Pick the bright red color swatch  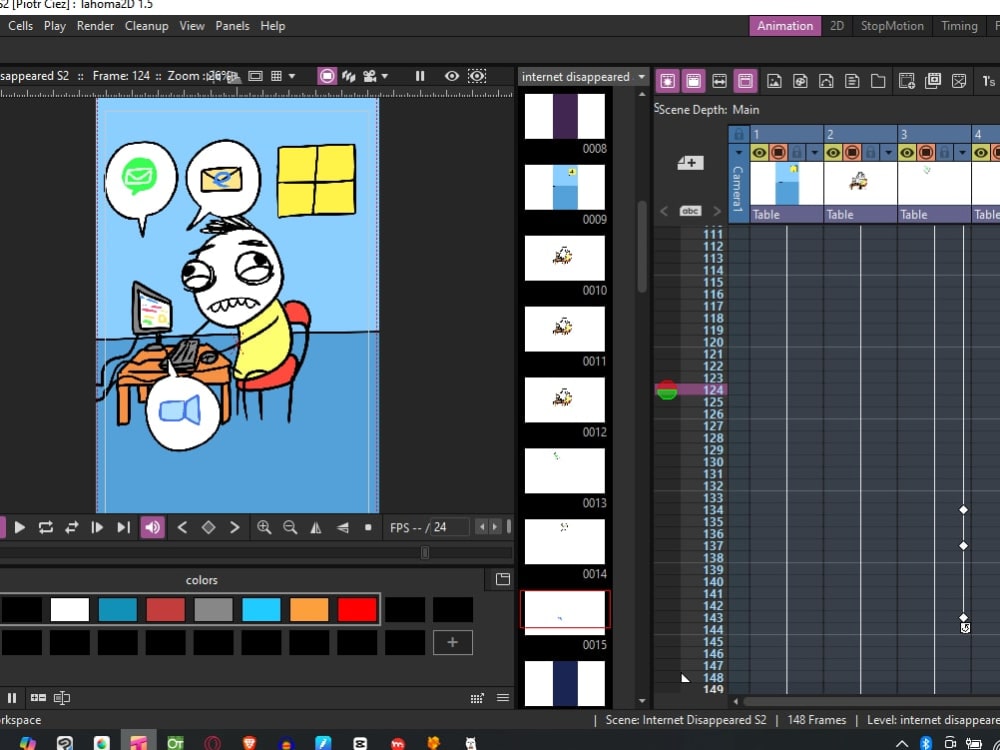tap(357, 610)
